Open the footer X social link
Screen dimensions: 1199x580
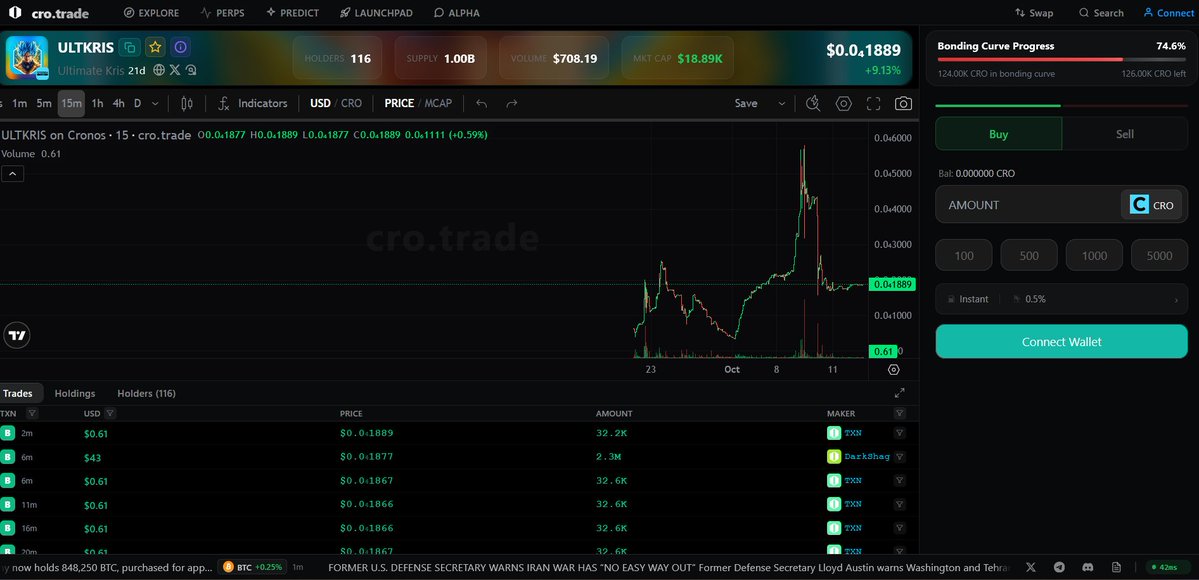[1031, 567]
